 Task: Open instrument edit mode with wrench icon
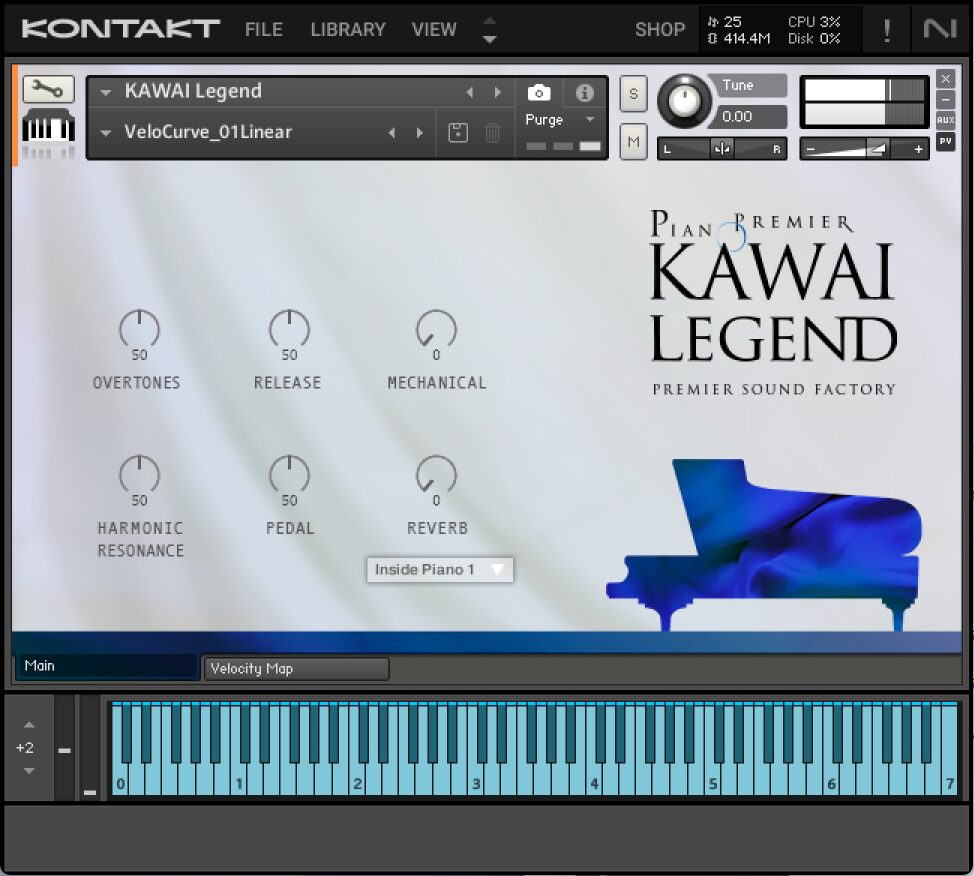coord(48,89)
